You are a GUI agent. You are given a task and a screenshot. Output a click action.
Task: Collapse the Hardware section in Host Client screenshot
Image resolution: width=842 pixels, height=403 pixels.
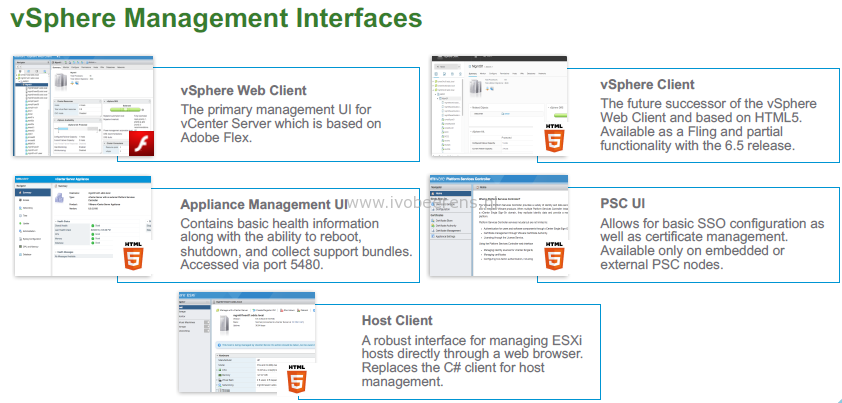[217, 355]
